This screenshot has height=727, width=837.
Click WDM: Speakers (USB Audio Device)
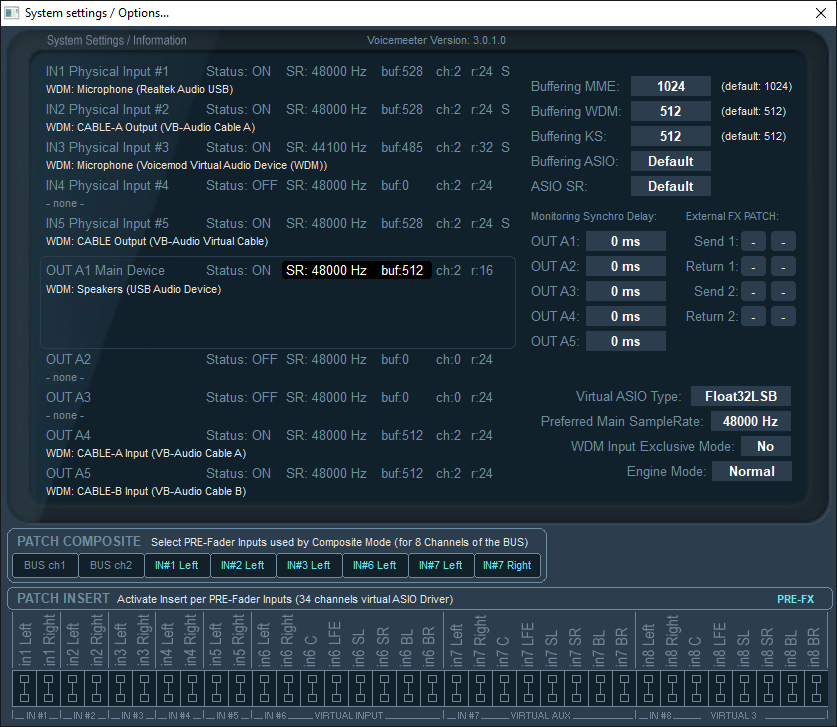(x=133, y=289)
